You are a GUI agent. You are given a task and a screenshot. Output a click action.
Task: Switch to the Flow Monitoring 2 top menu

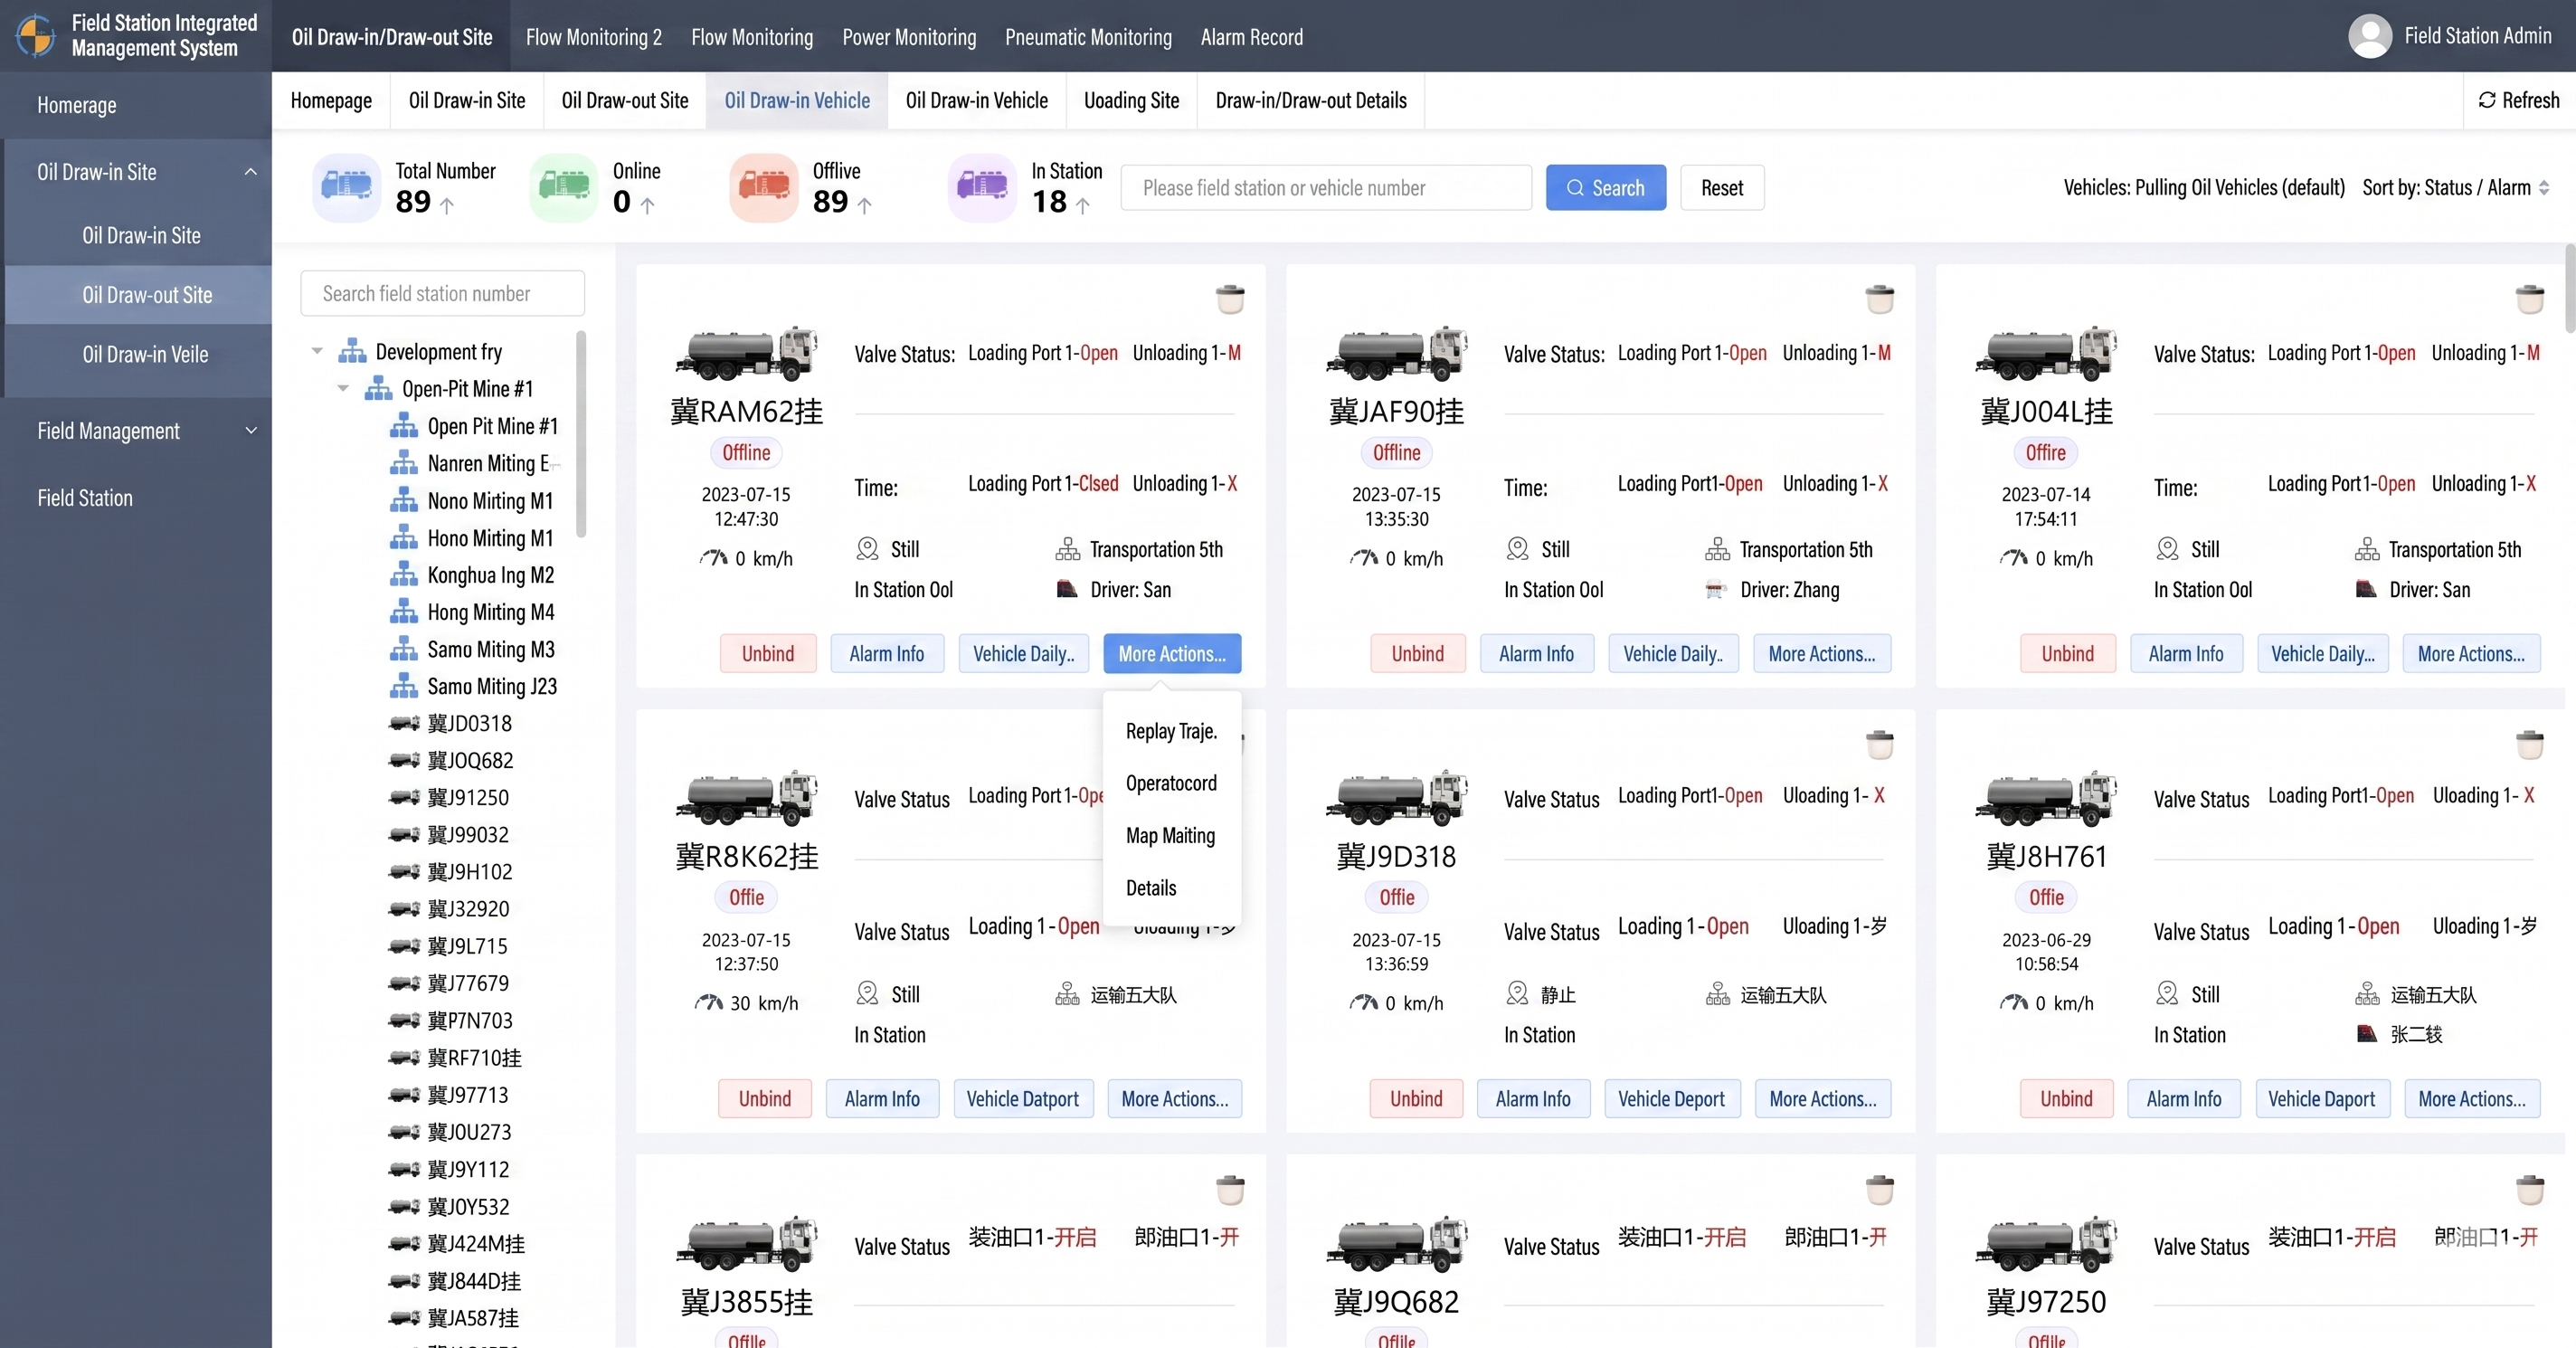pos(594,37)
